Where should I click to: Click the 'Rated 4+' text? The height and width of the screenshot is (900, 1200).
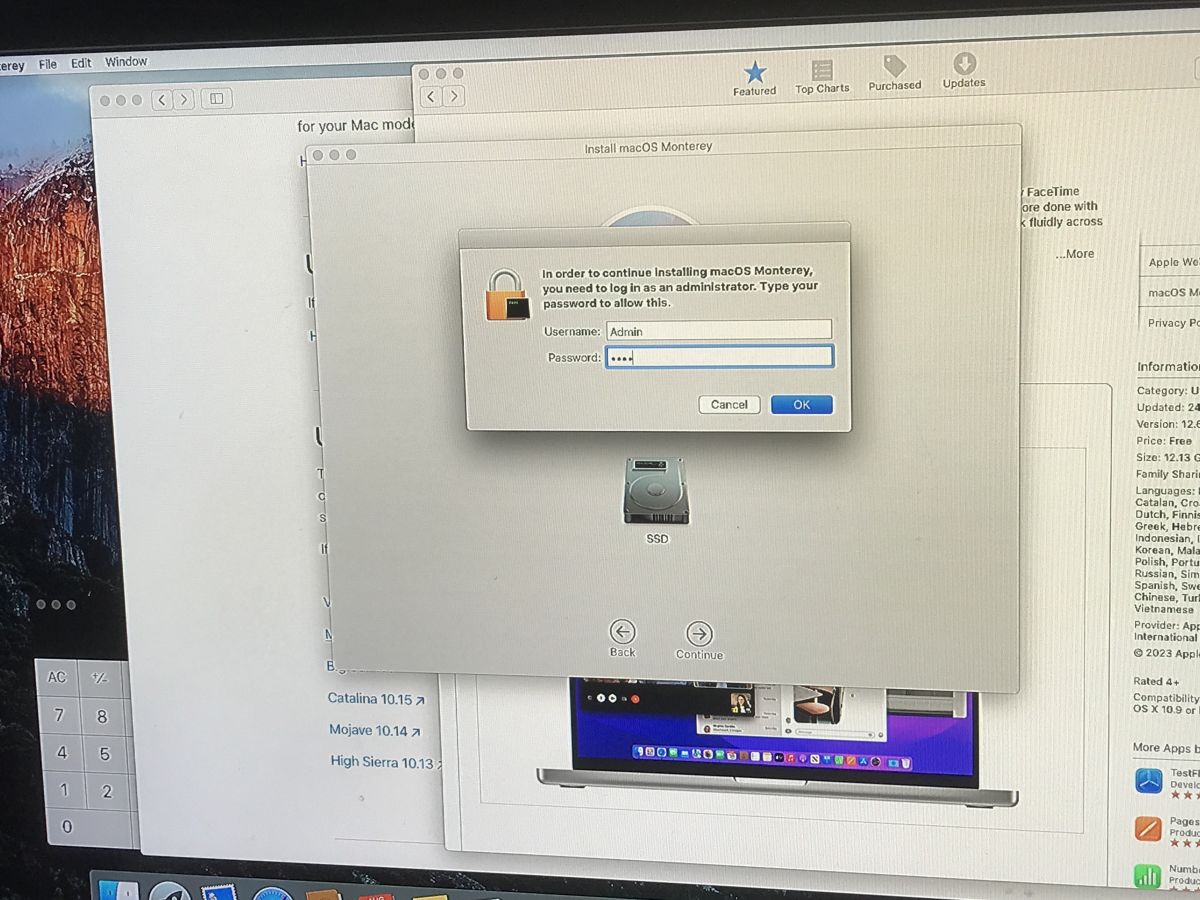coord(1155,681)
